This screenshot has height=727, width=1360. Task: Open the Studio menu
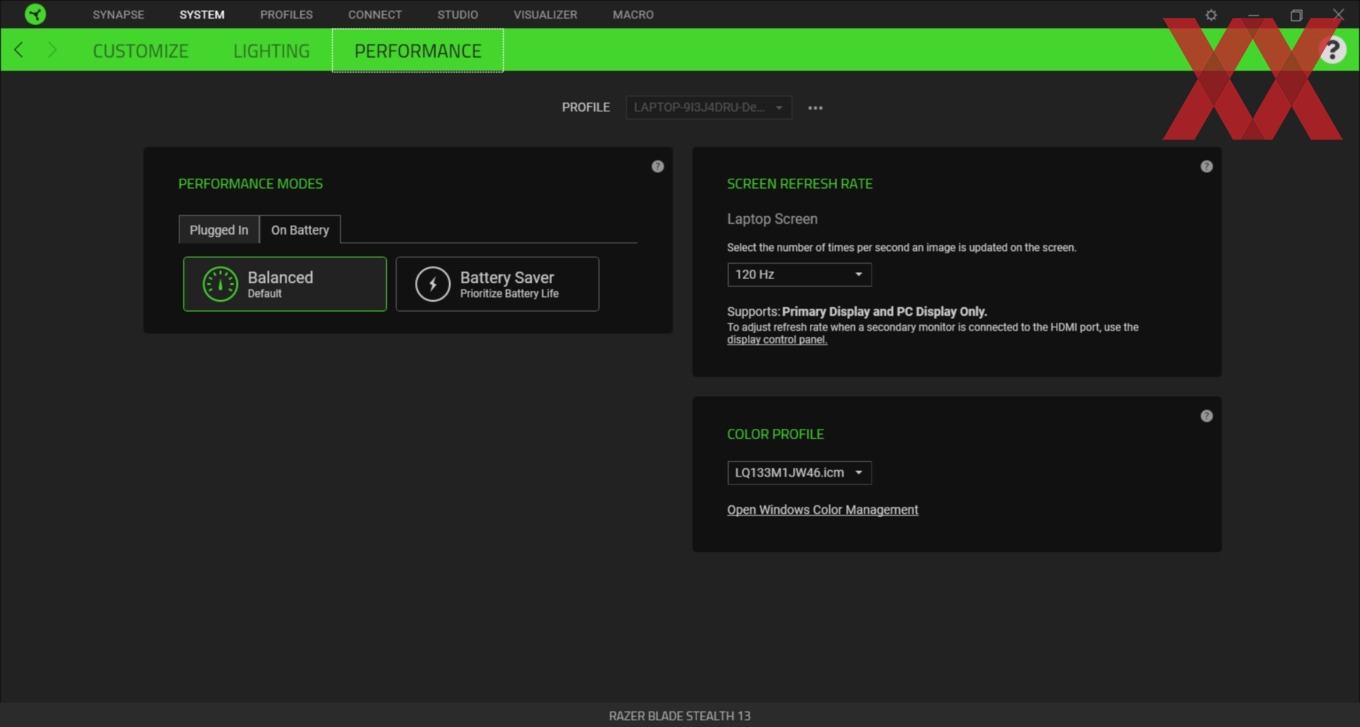point(457,15)
